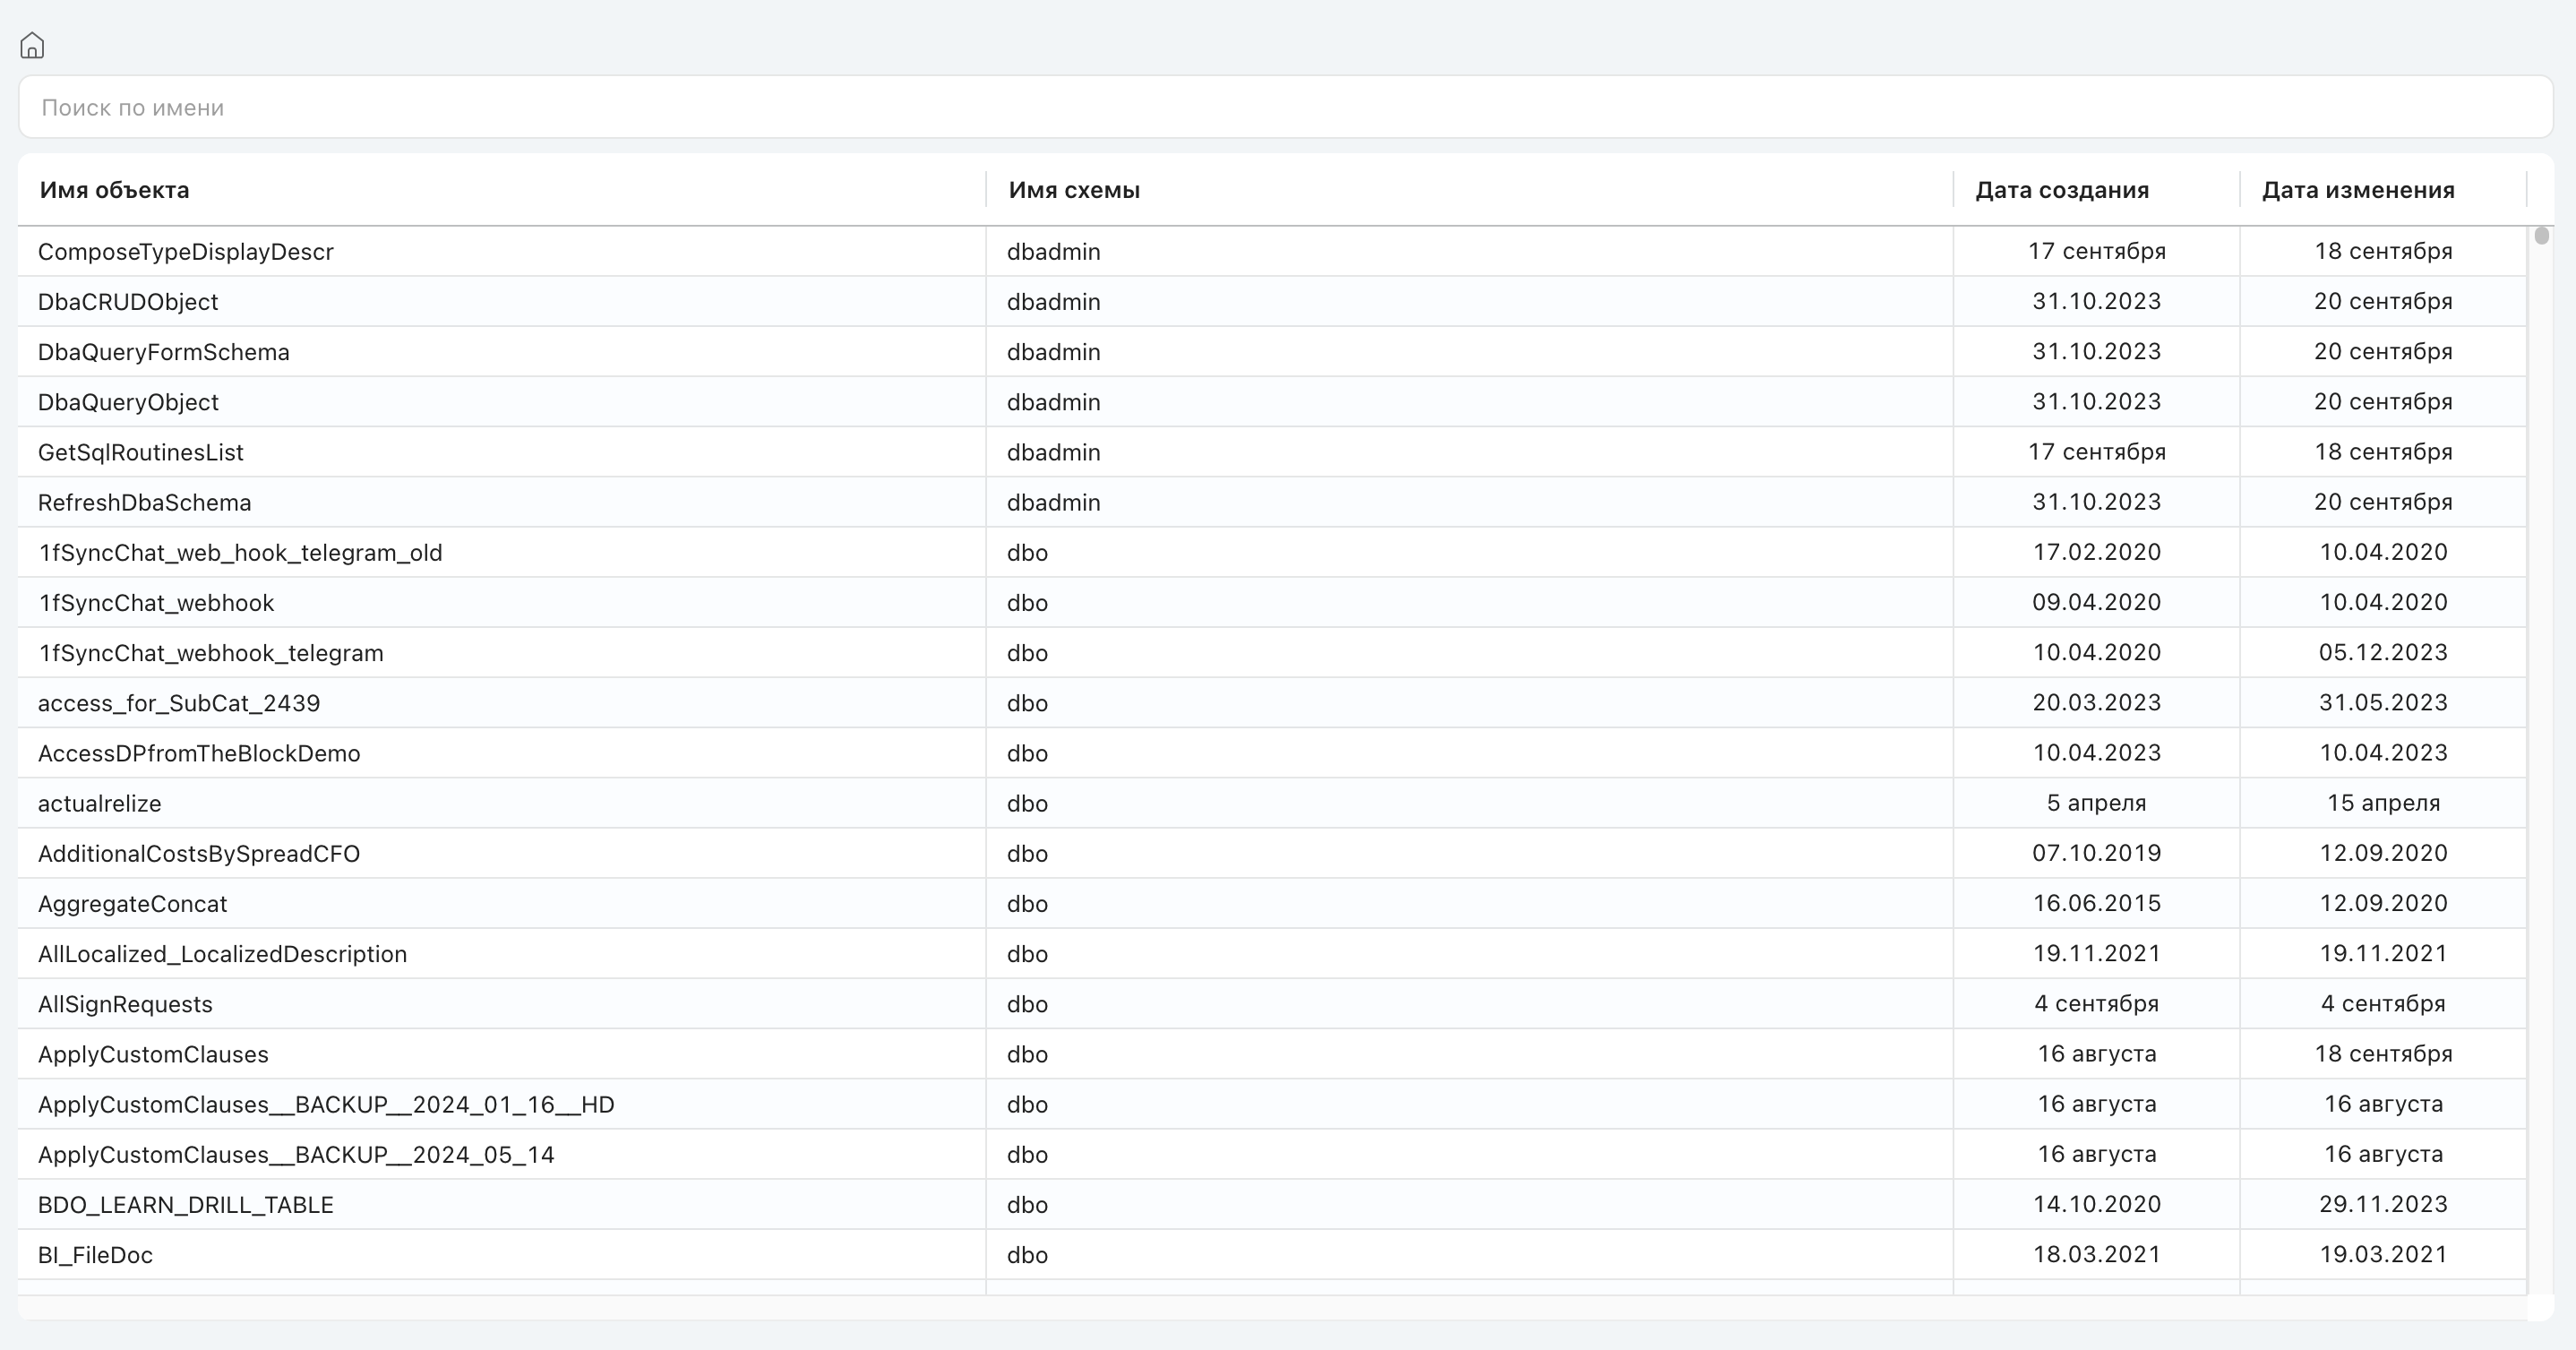Select the 1fSyncChat_webhook object
The height and width of the screenshot is (1350, 2576).
pyautogui.click(x=156, y=603)
